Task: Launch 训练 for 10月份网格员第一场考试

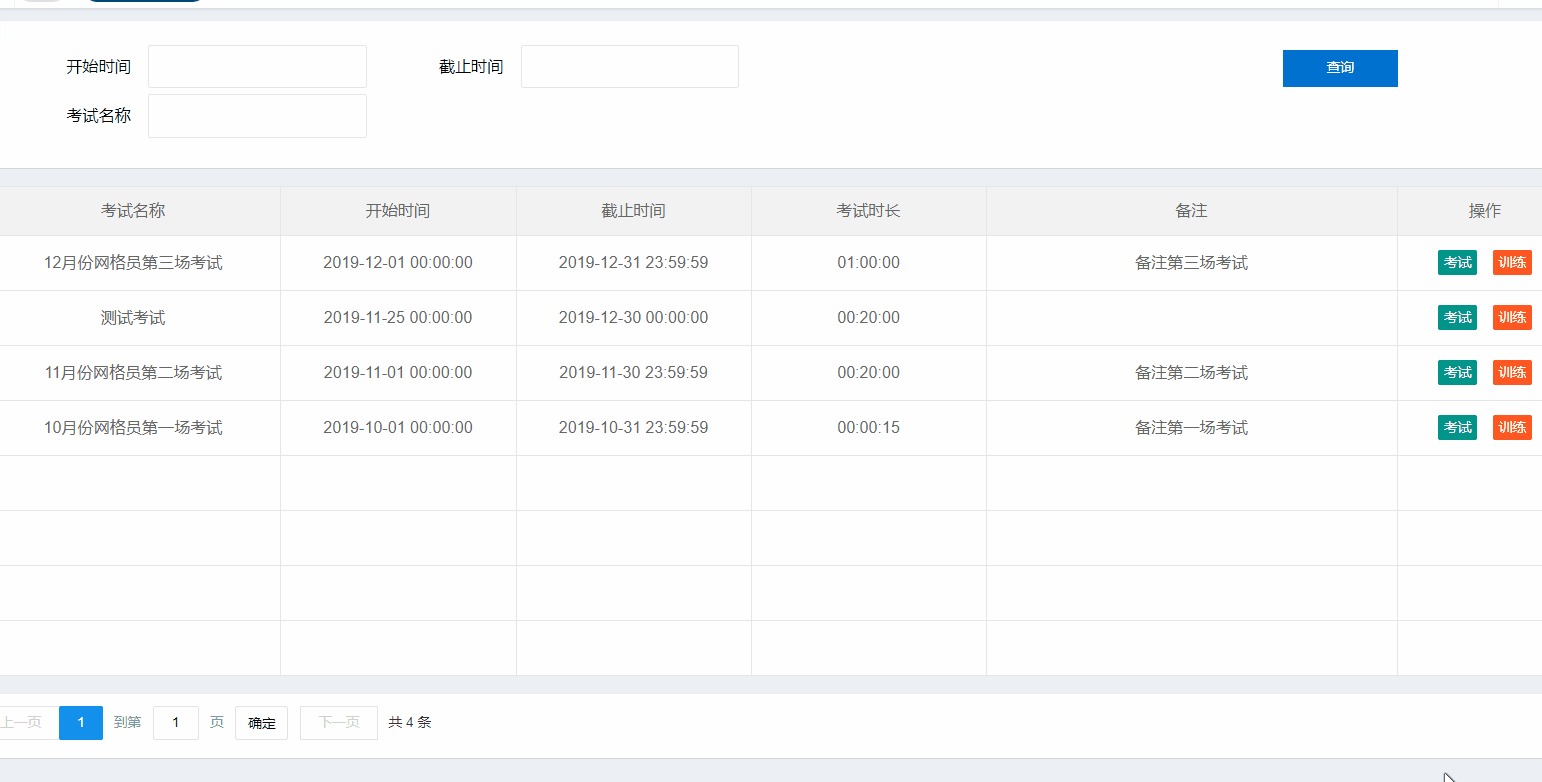Action: click(1512, 428)
